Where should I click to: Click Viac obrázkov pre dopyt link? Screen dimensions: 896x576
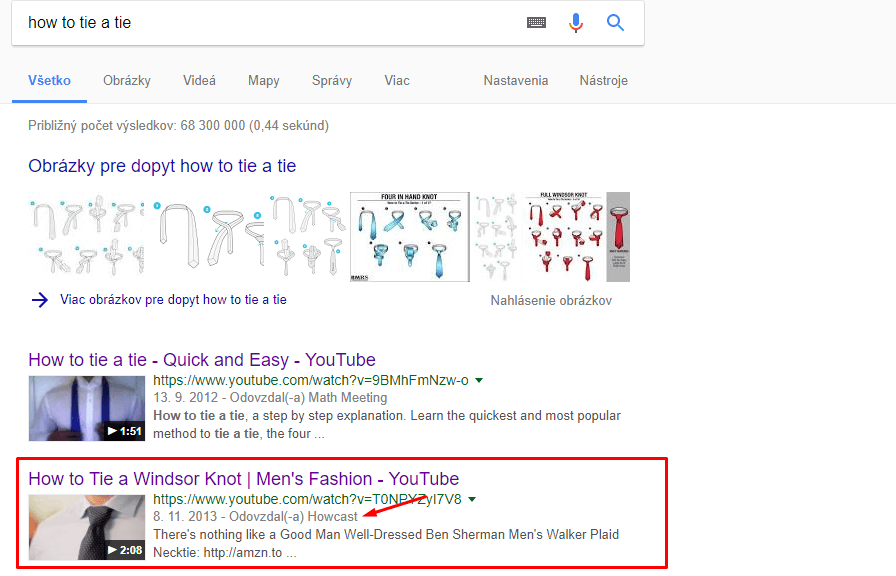pyautogui.click(x=173, y=300)
